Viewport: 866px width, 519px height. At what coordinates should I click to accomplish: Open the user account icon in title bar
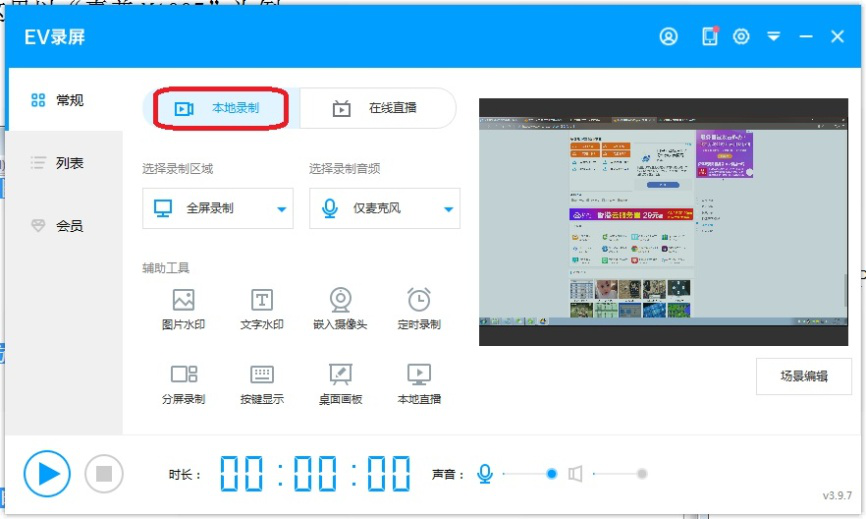[x=668, y=37]
